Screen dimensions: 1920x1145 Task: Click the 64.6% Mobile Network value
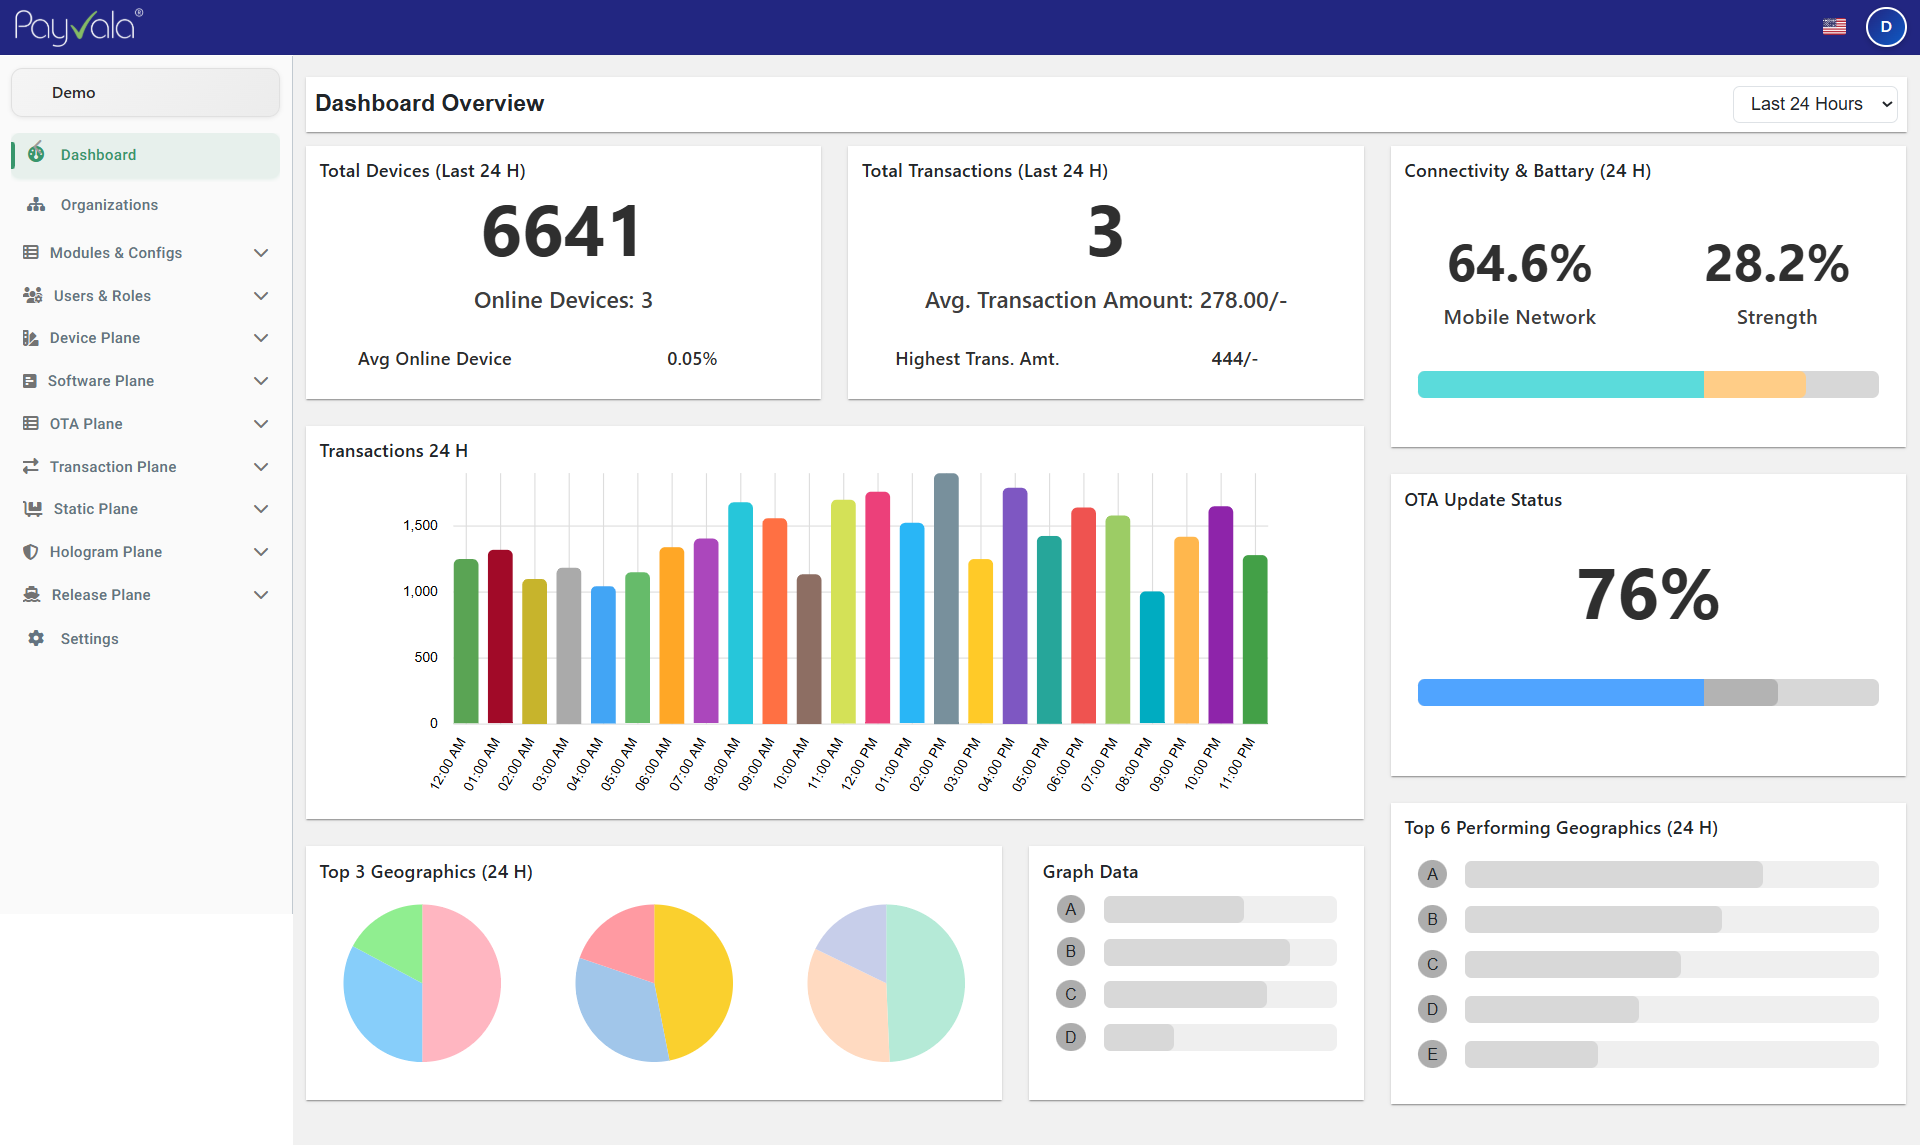[1520, 264]
